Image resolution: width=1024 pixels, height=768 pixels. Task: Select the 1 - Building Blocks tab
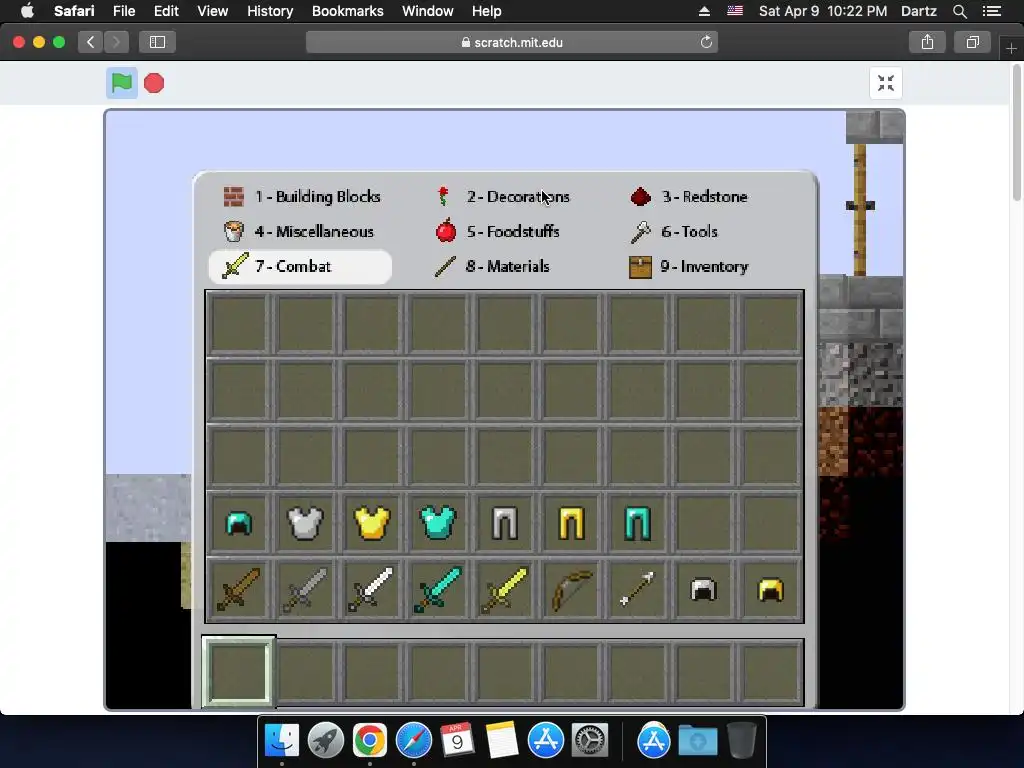coord(302,197)
